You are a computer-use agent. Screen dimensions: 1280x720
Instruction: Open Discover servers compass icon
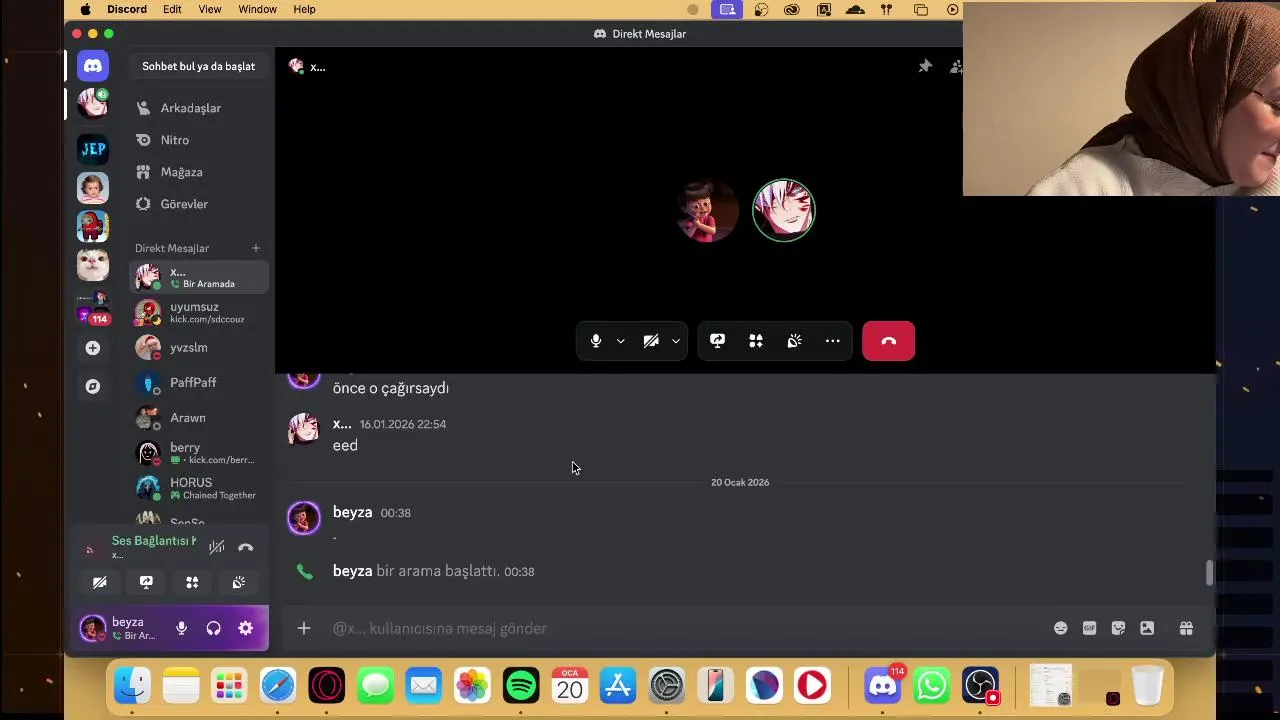point(93,386)
